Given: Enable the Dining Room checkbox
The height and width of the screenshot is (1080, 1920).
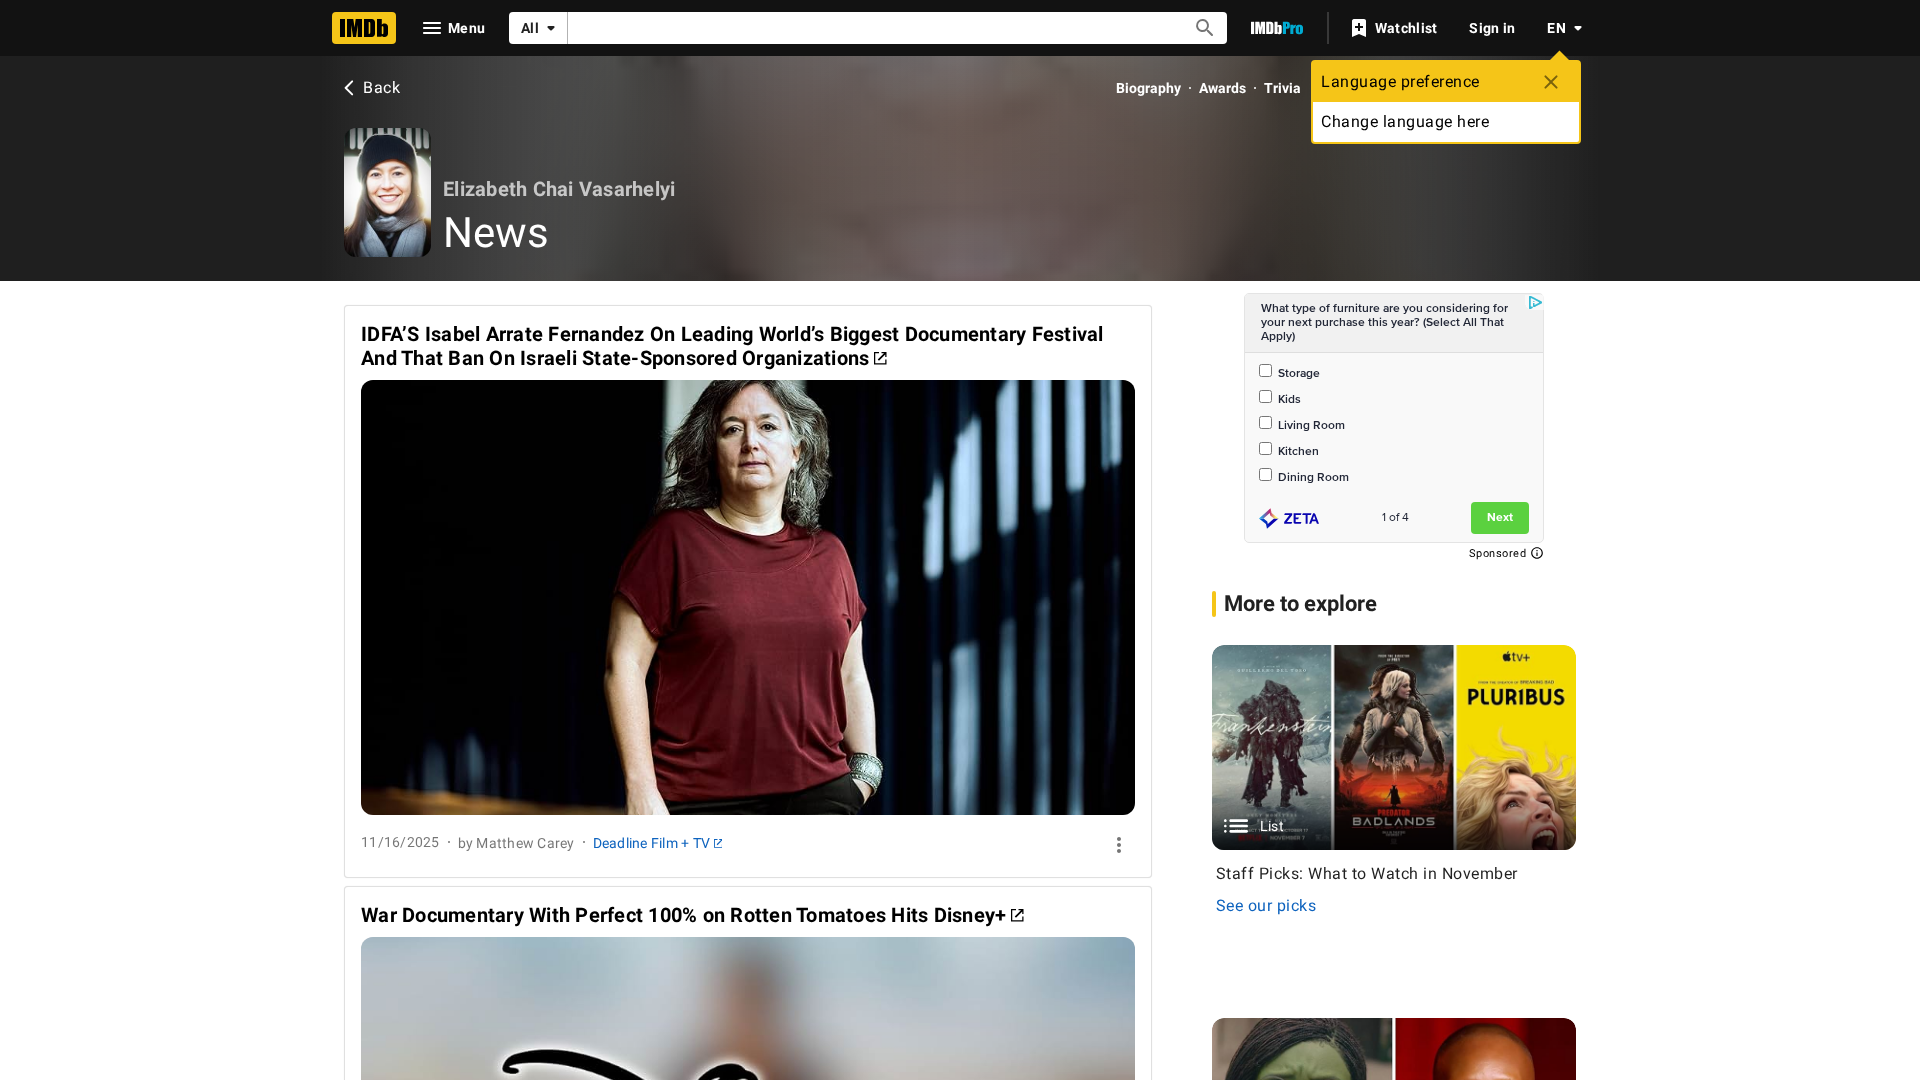Looking at the screenshot, I should (x=1265, y=475).
